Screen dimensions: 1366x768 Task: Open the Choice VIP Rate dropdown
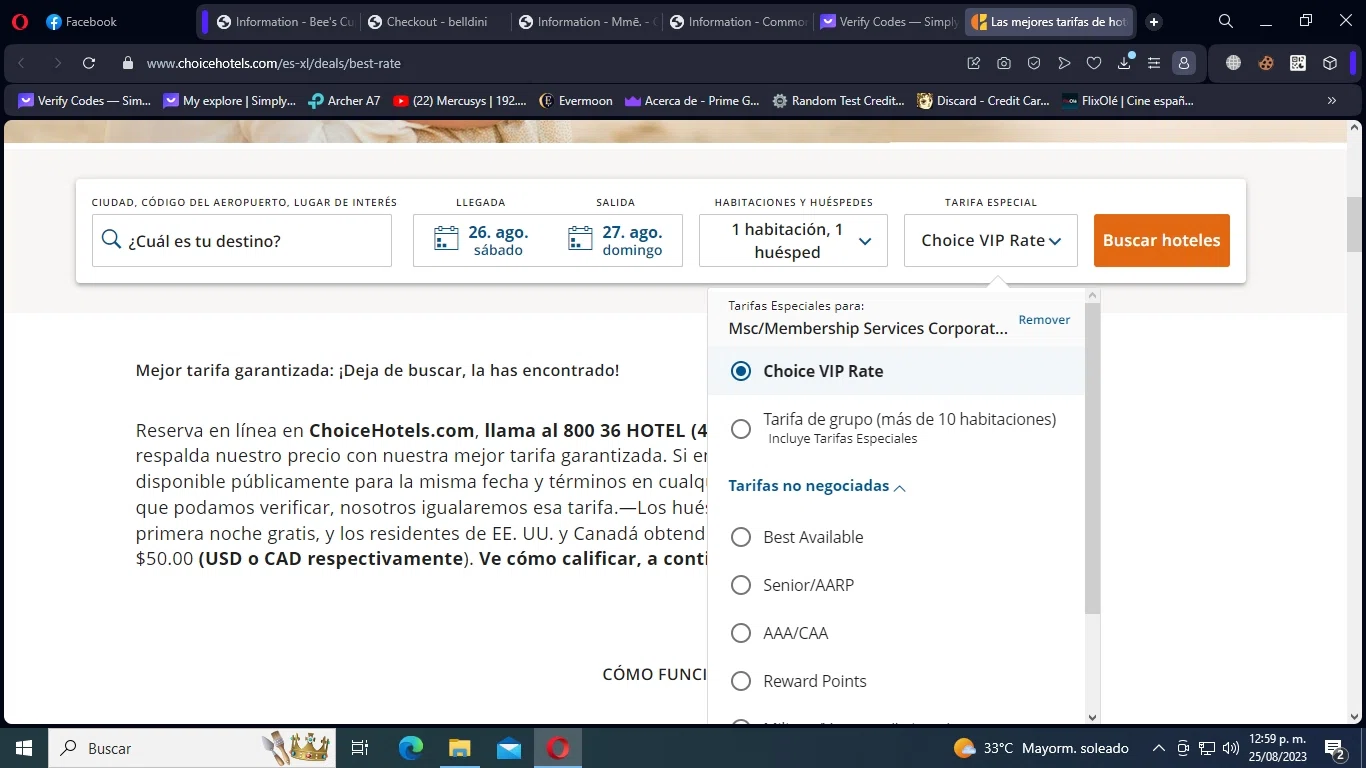click(990, 240)
